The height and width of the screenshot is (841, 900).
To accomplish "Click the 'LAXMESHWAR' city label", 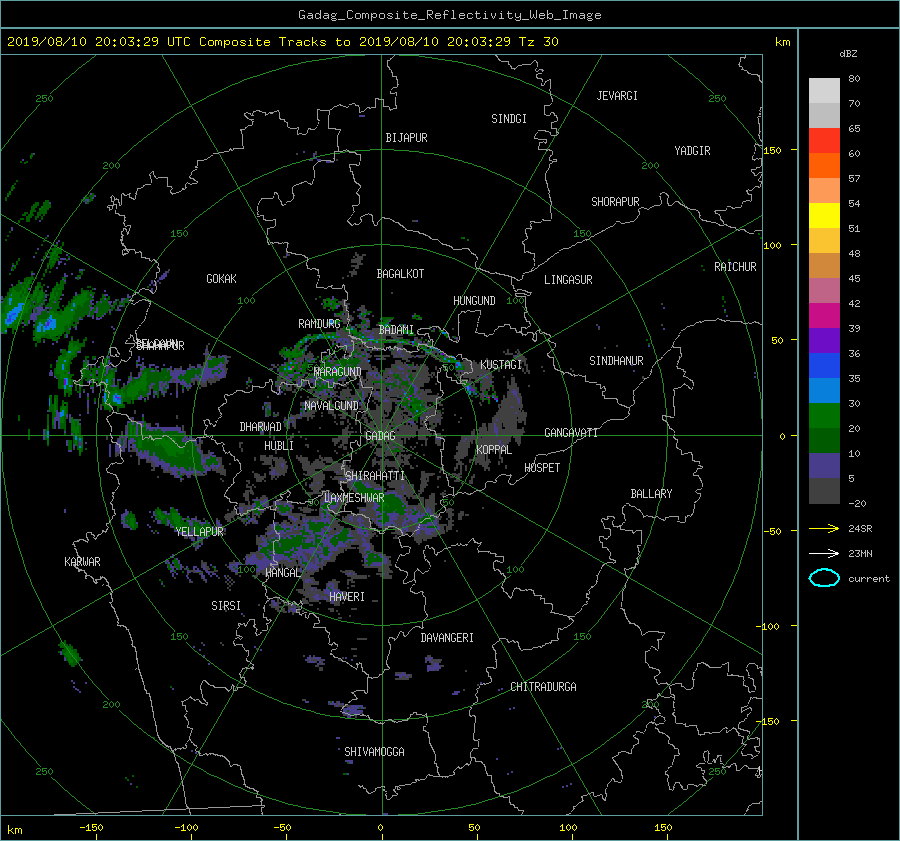I will tap(354, 498).
